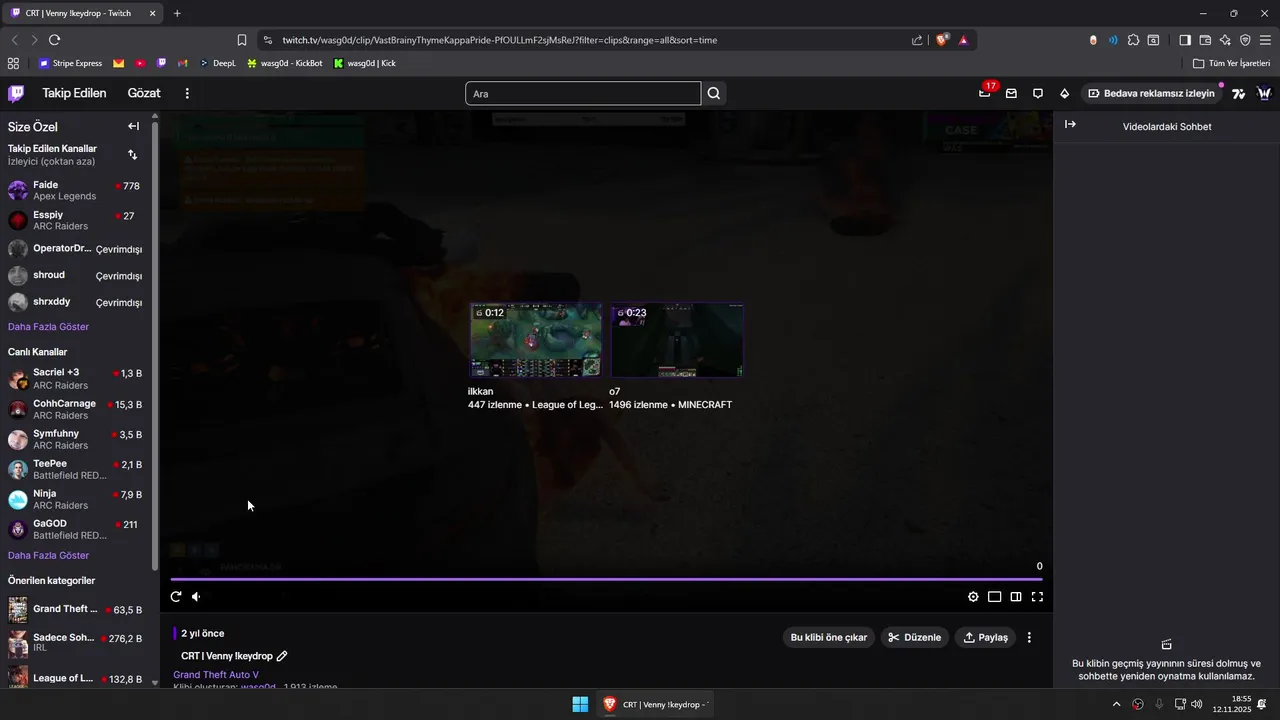Image resolution: width=1280 pixels, height=720 pixels.
Task: Click the Paylaş share button
Action: (x=985, y=637)
